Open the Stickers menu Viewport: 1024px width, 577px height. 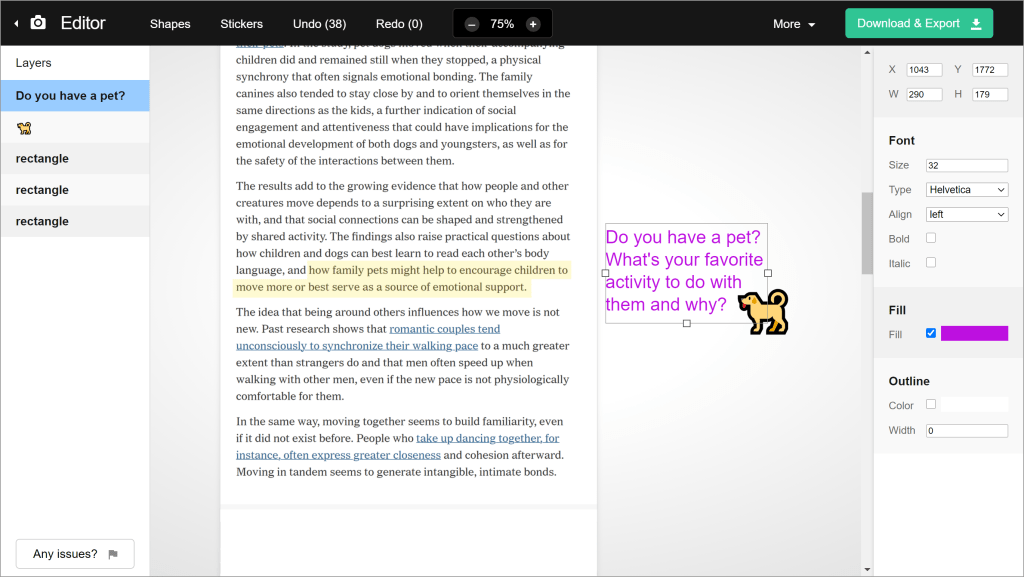pos(241,24)
